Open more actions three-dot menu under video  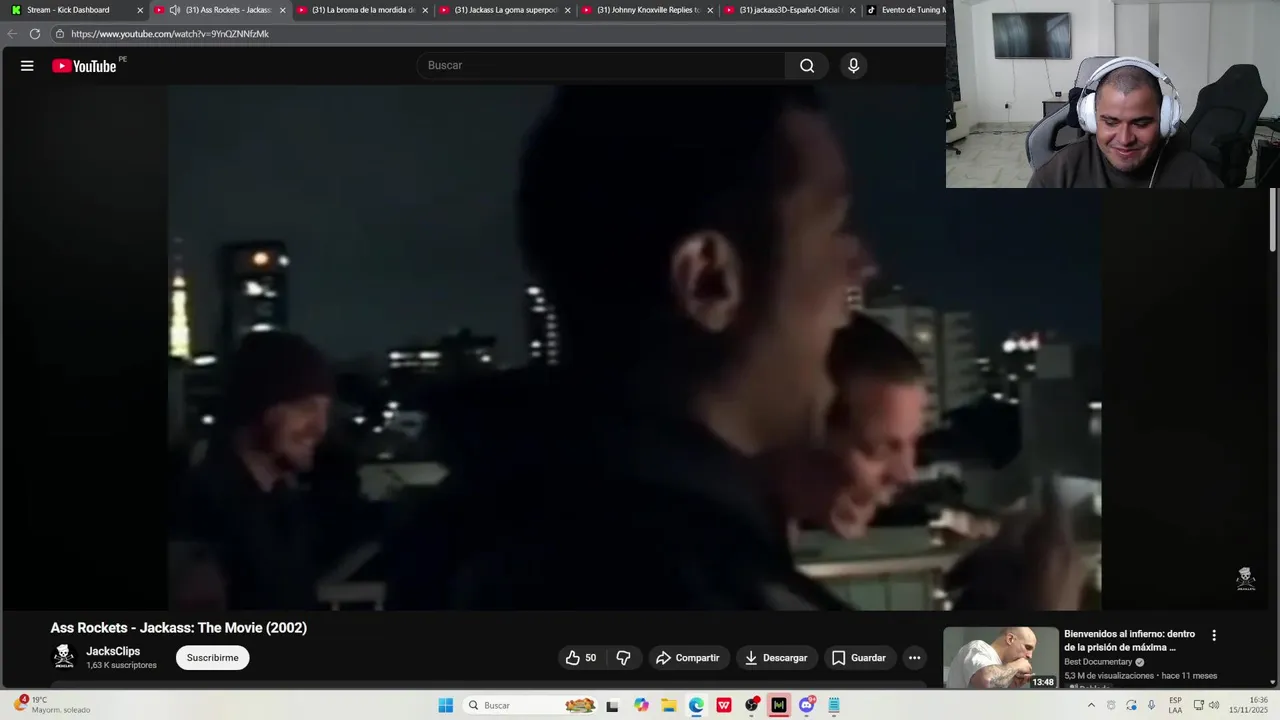(x=914, y=658)
